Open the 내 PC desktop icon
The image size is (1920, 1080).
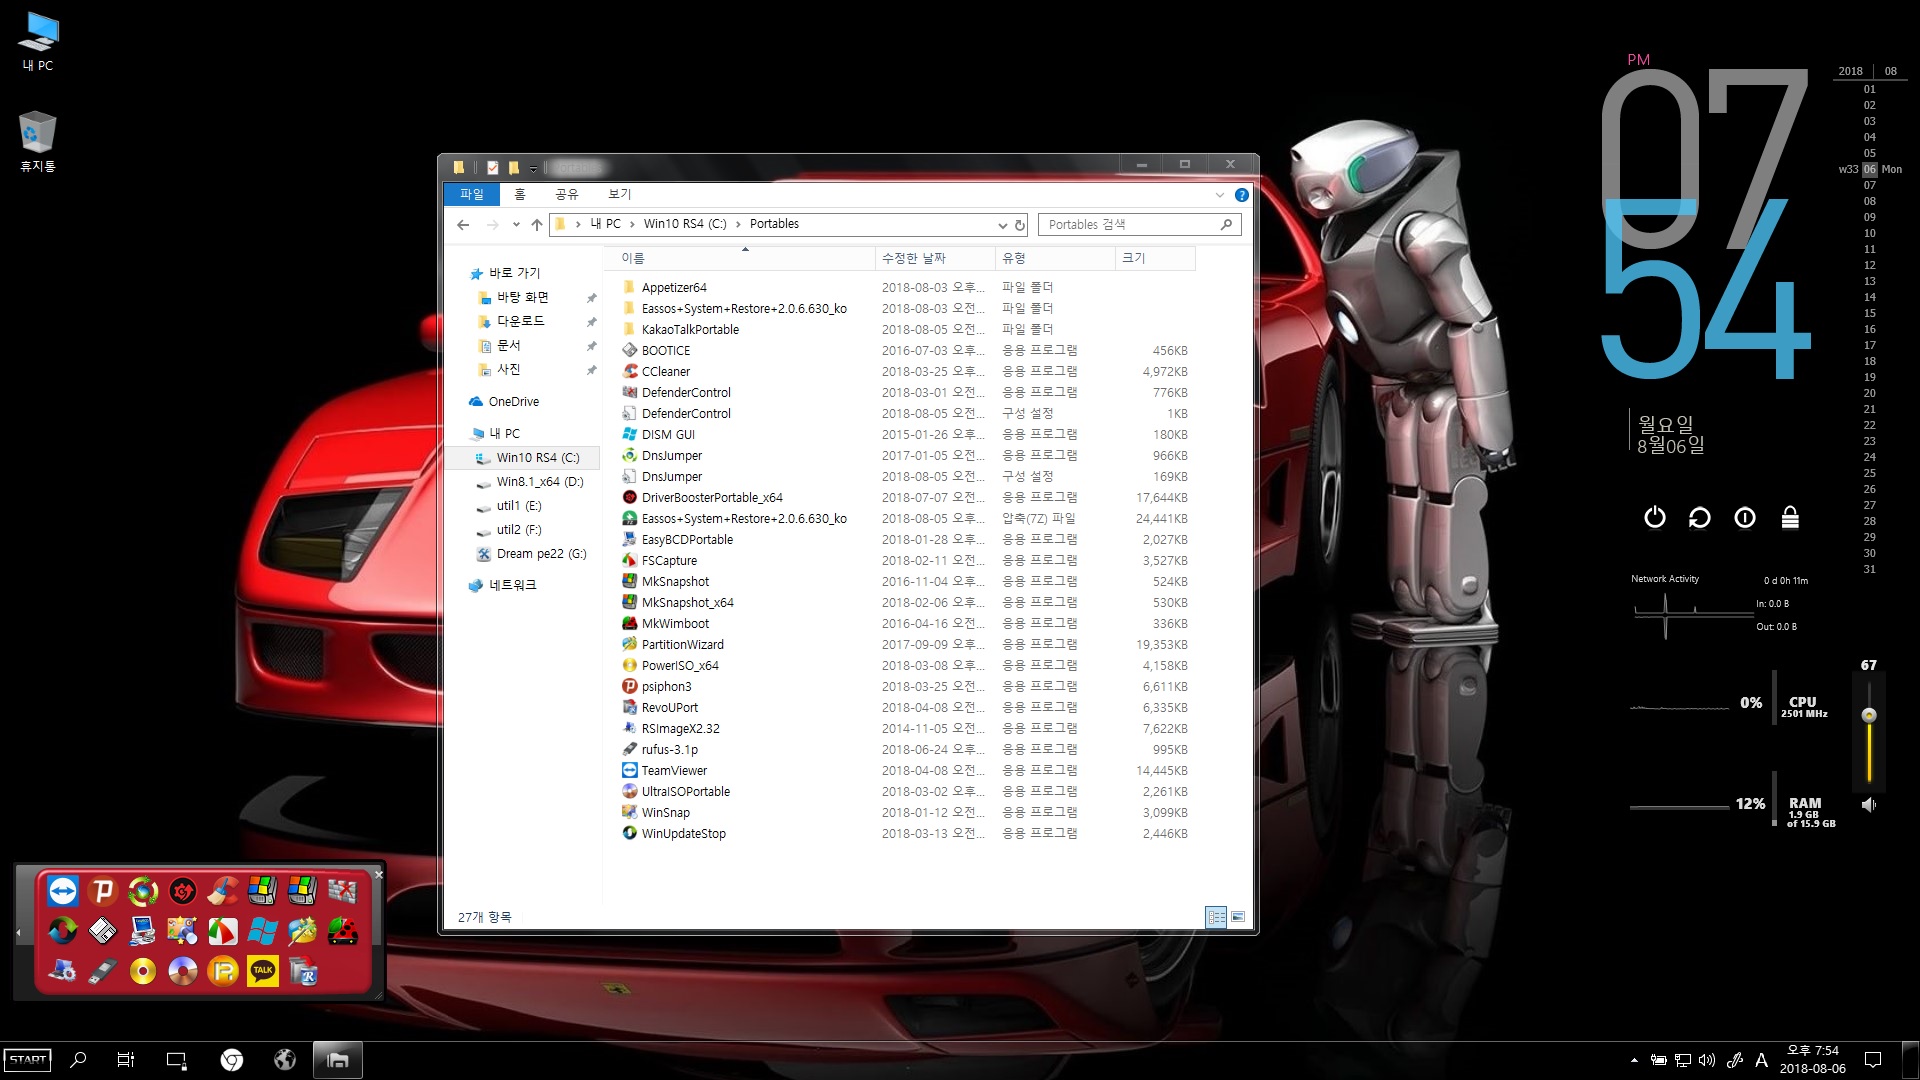point(38,42)
